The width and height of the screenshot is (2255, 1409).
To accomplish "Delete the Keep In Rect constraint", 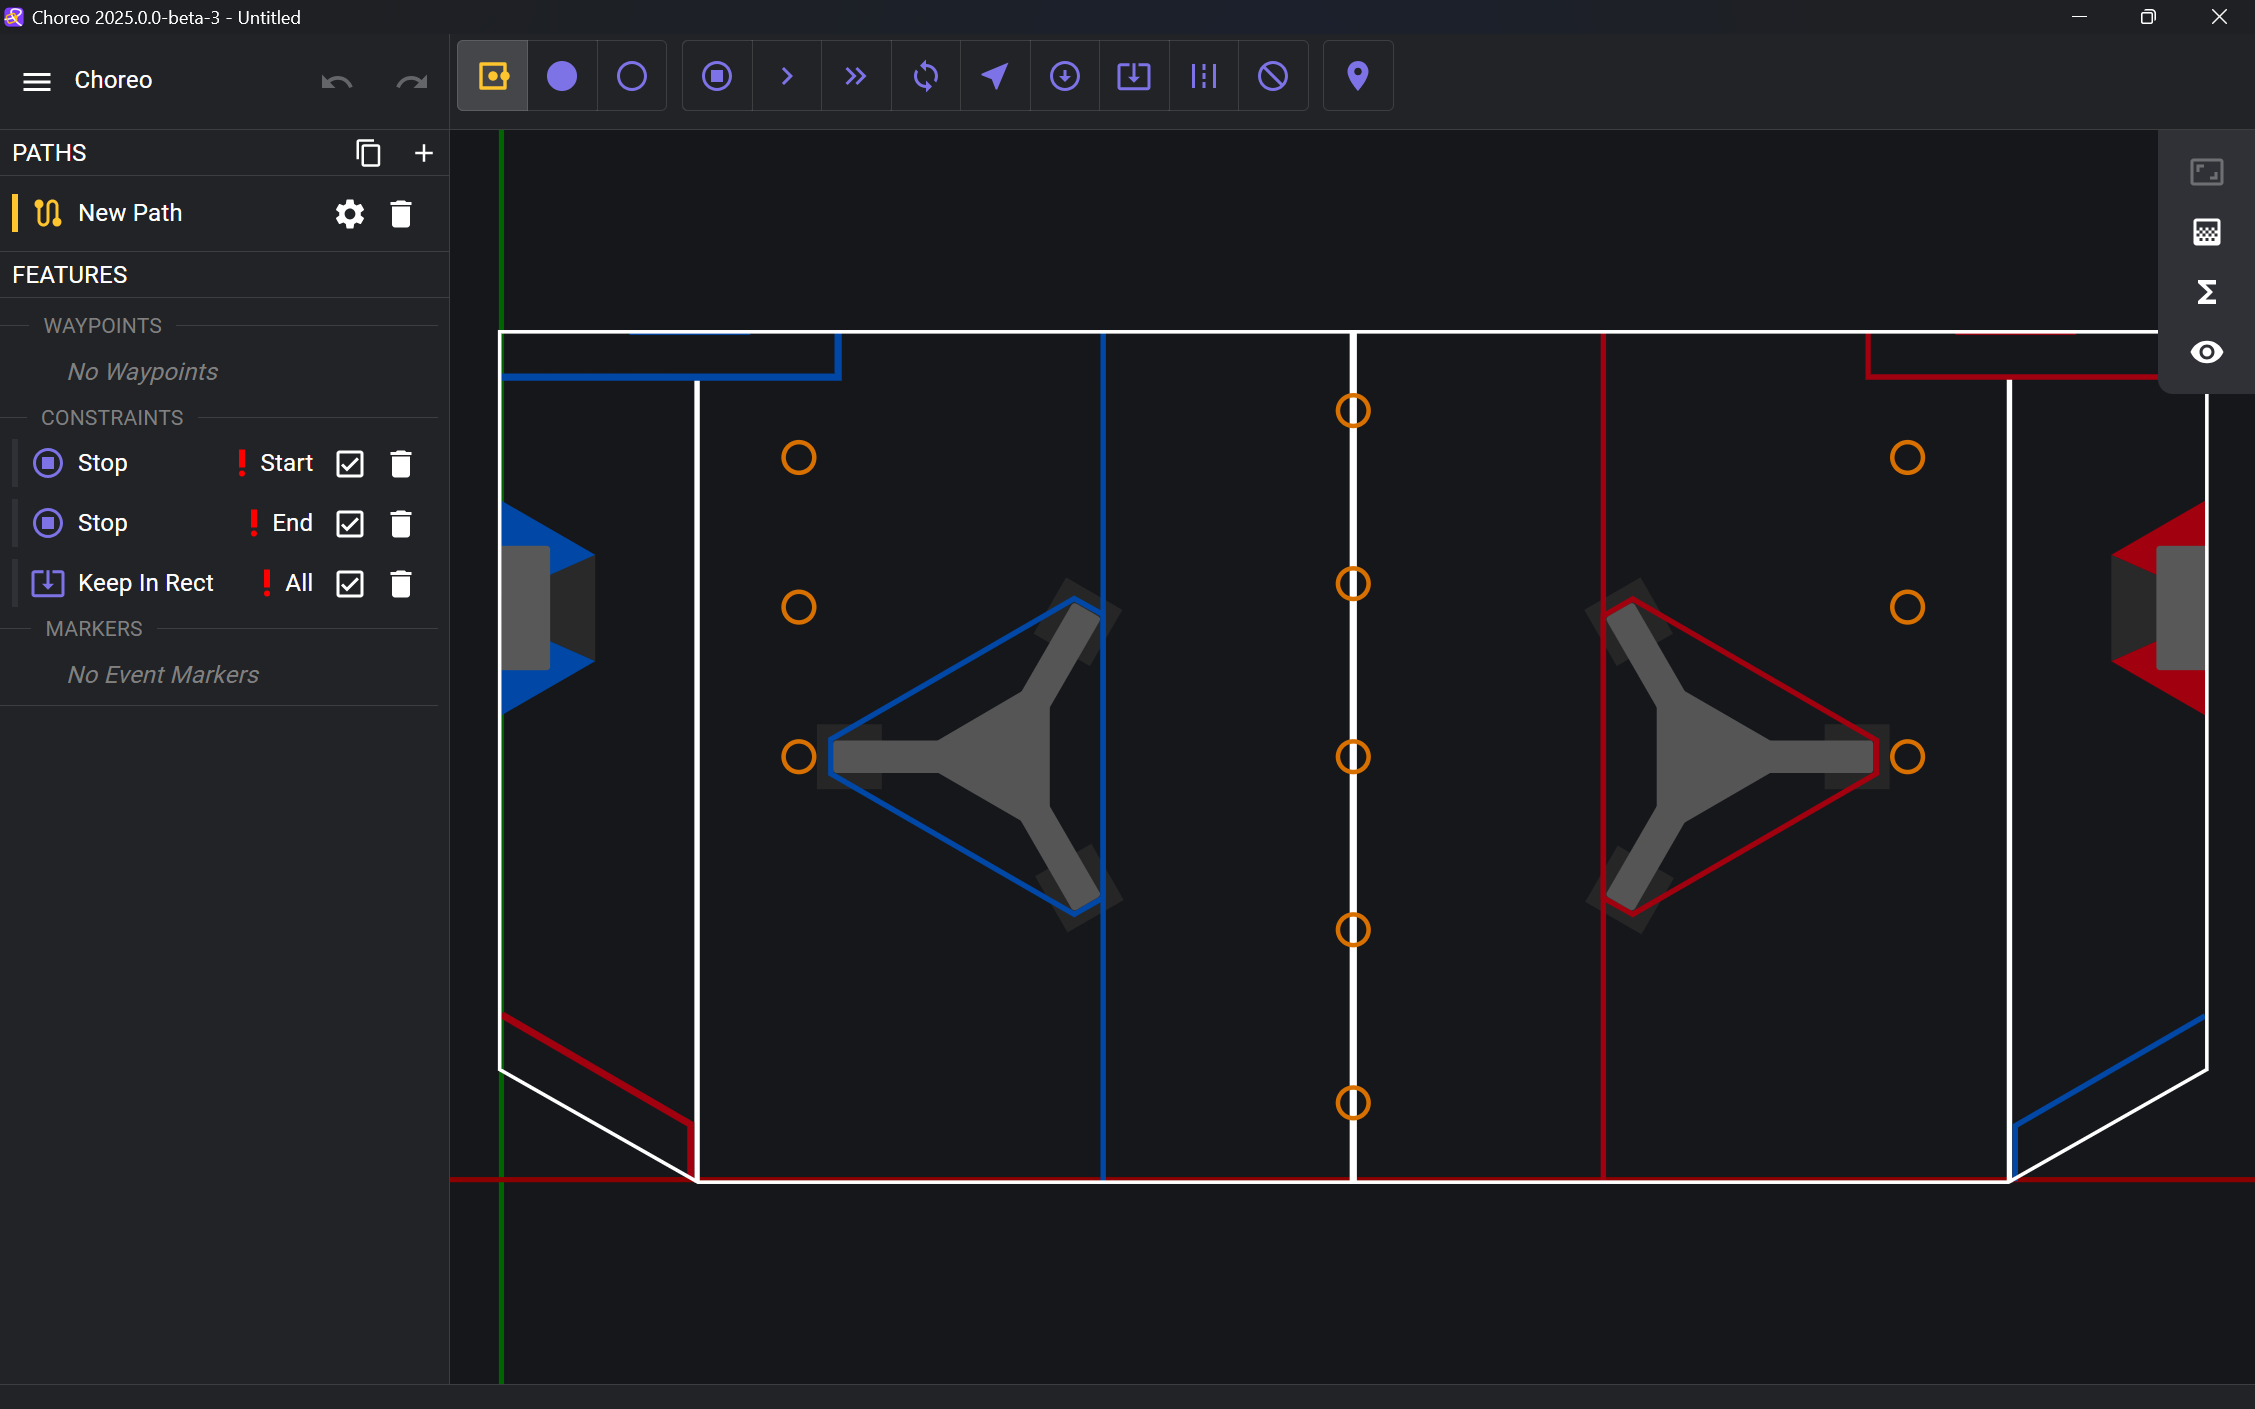I will pyautogui.click(x=401, y=584).
